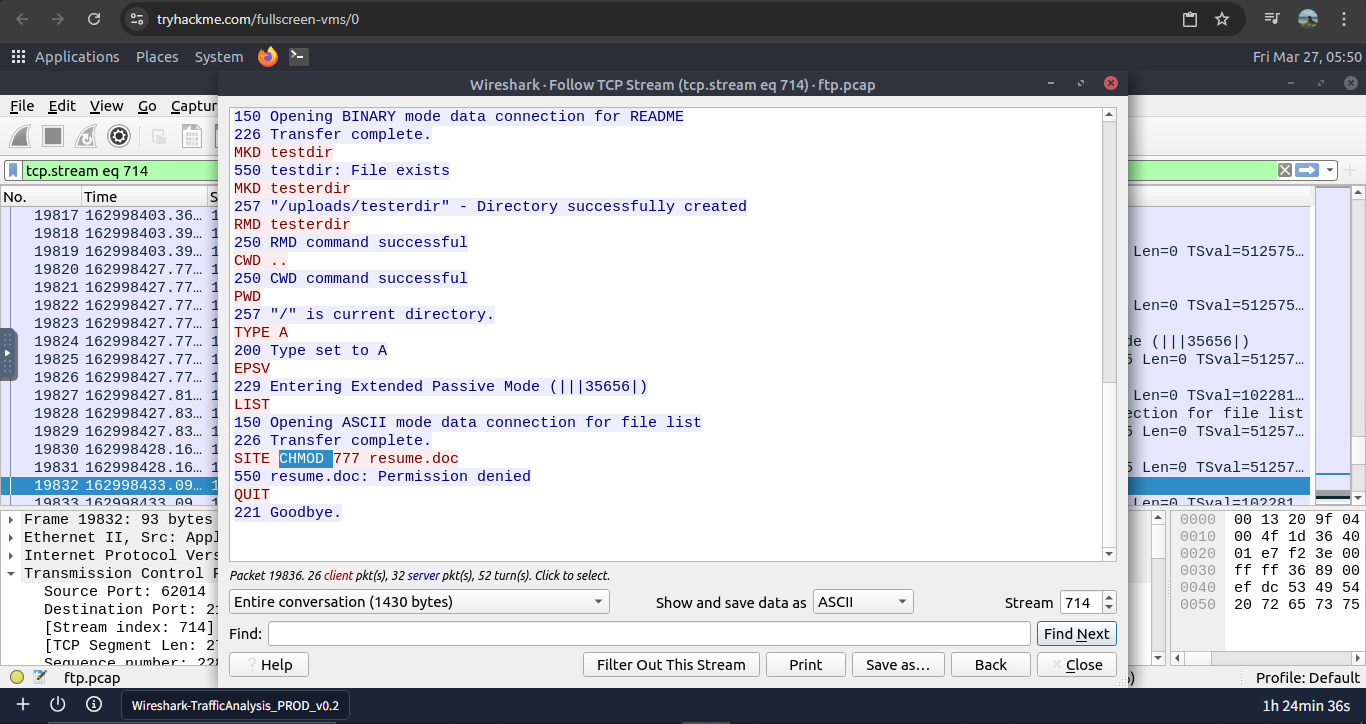Open the Edit menu
Screen dimensions: 1366x724
click(x=62, y=106)
